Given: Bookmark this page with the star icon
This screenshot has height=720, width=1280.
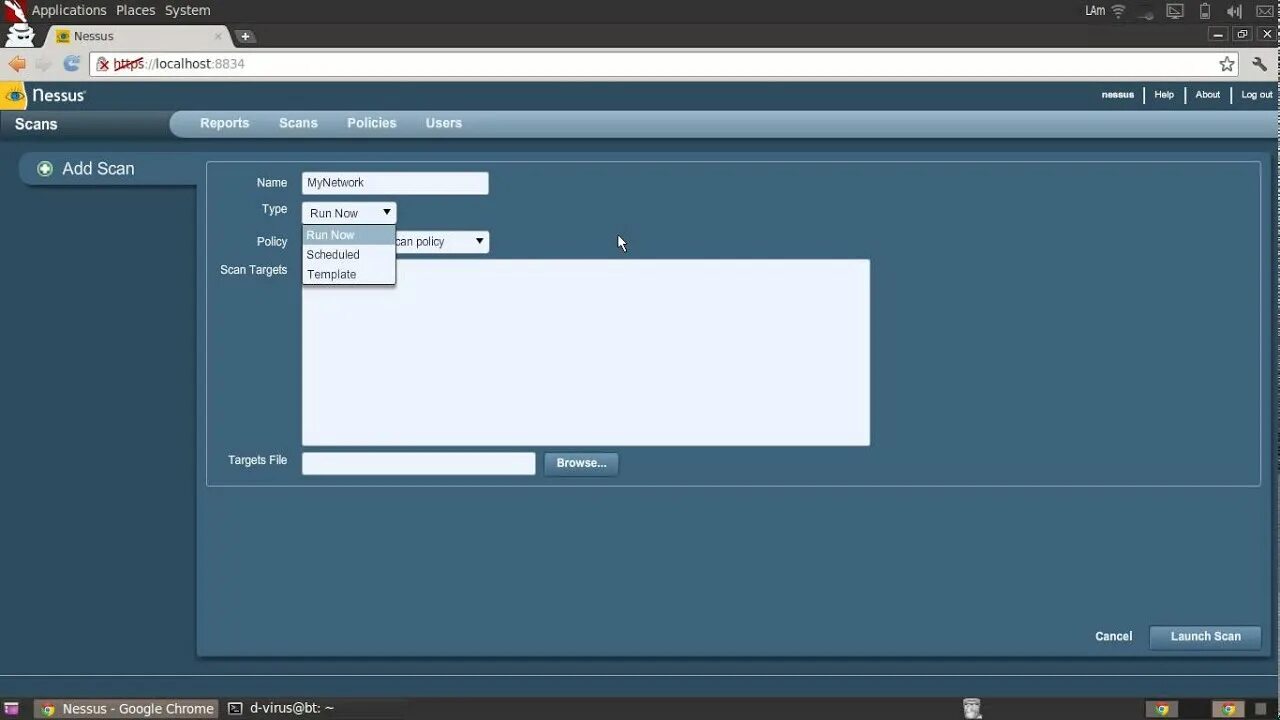Looking at the screenshot, I should click(x=1227, y=64).
